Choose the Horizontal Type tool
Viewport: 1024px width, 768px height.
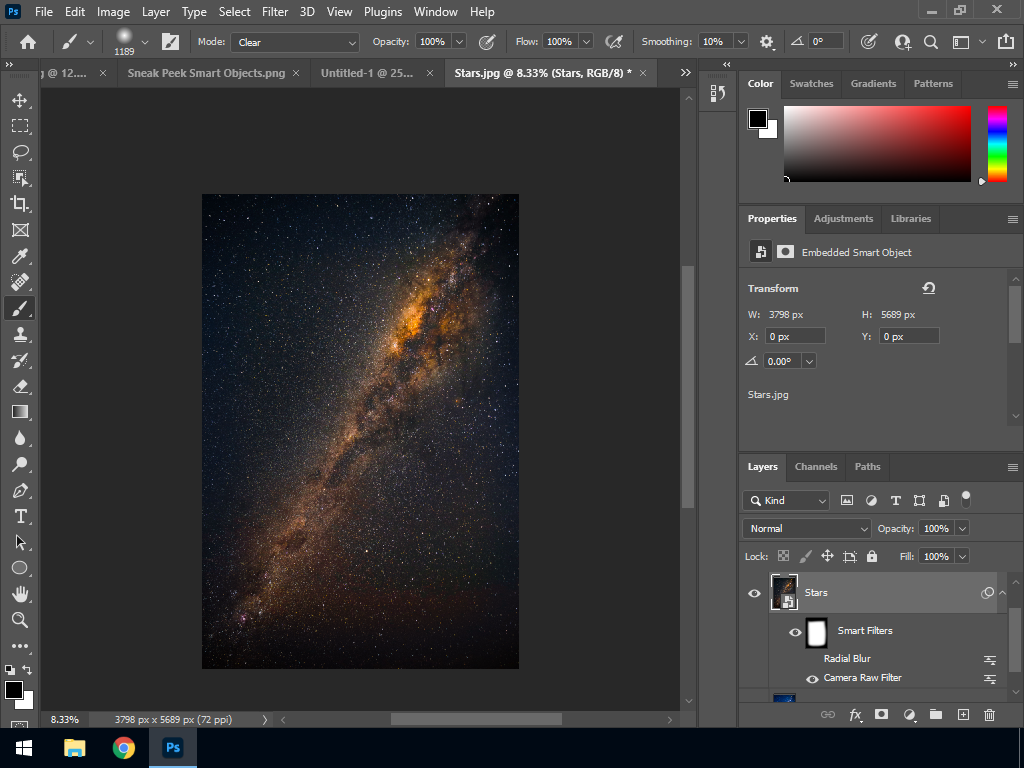pyautogui.click(x=20, y=516)
